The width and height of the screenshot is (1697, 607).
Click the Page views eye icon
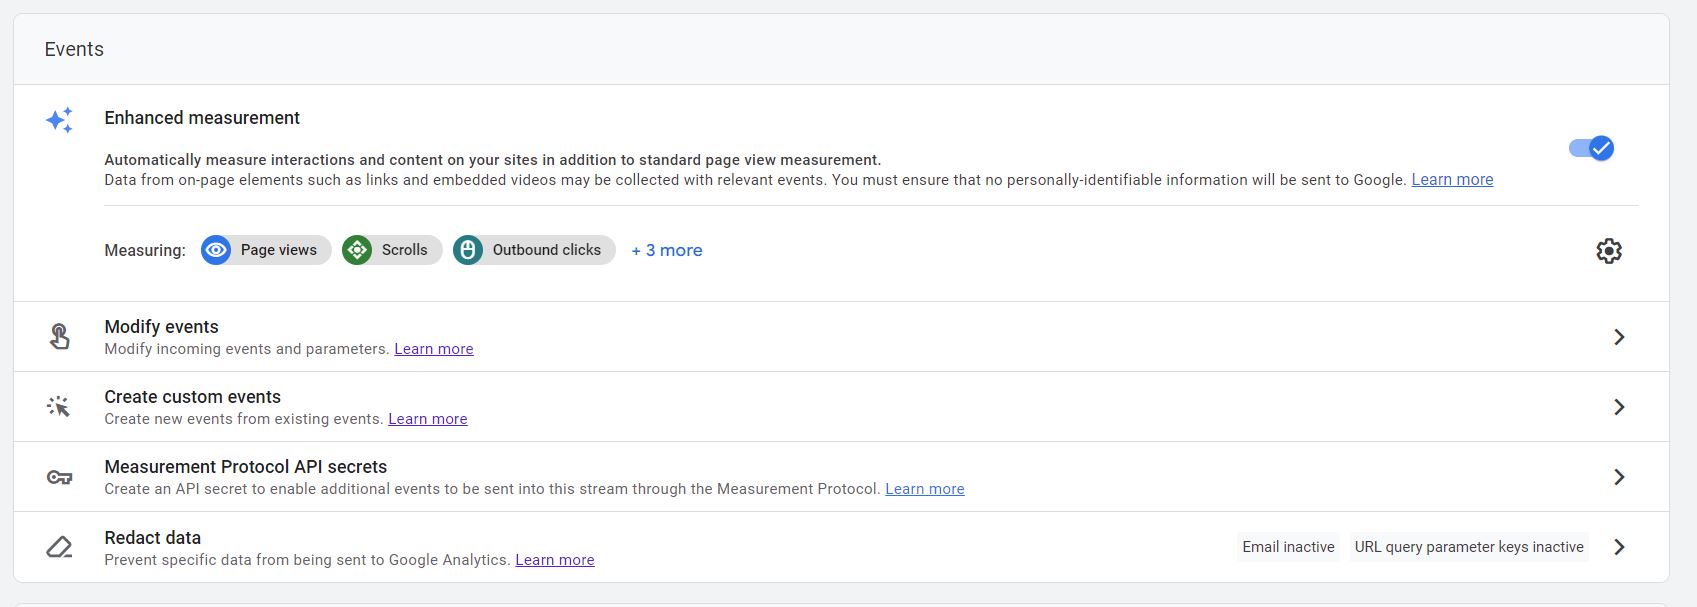tap(216, 250)
